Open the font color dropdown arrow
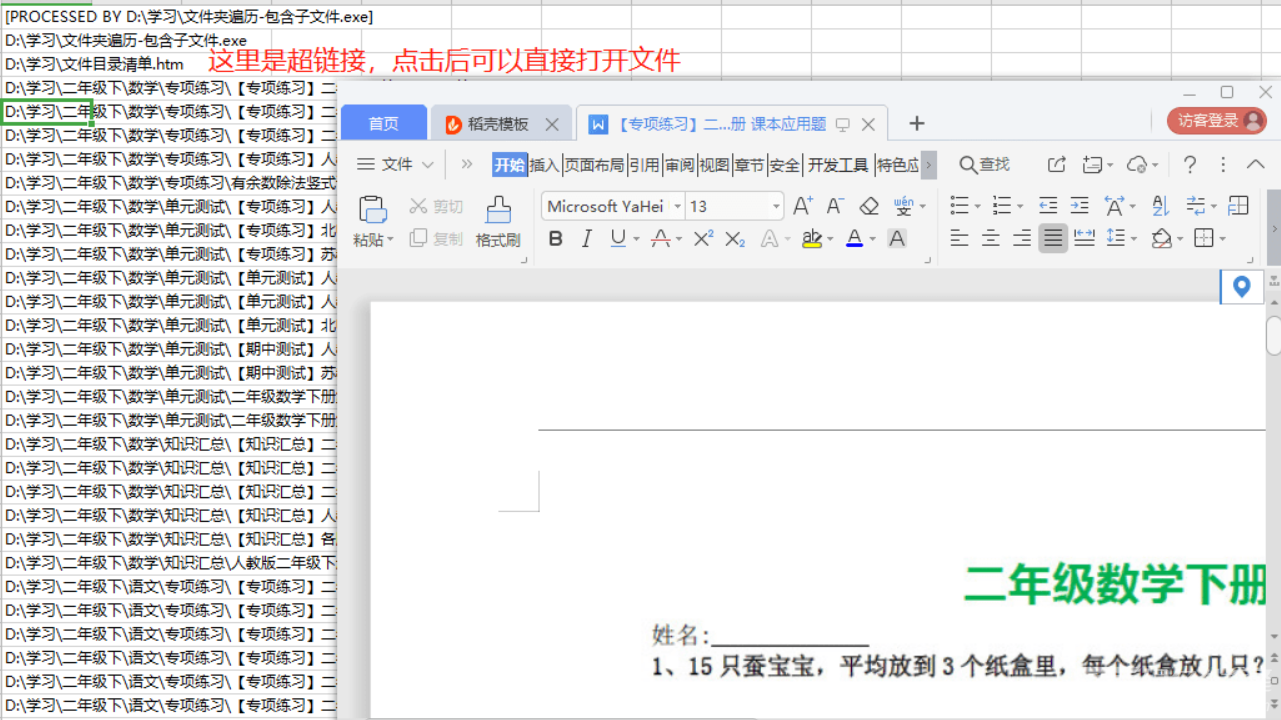 coord(873,239)
